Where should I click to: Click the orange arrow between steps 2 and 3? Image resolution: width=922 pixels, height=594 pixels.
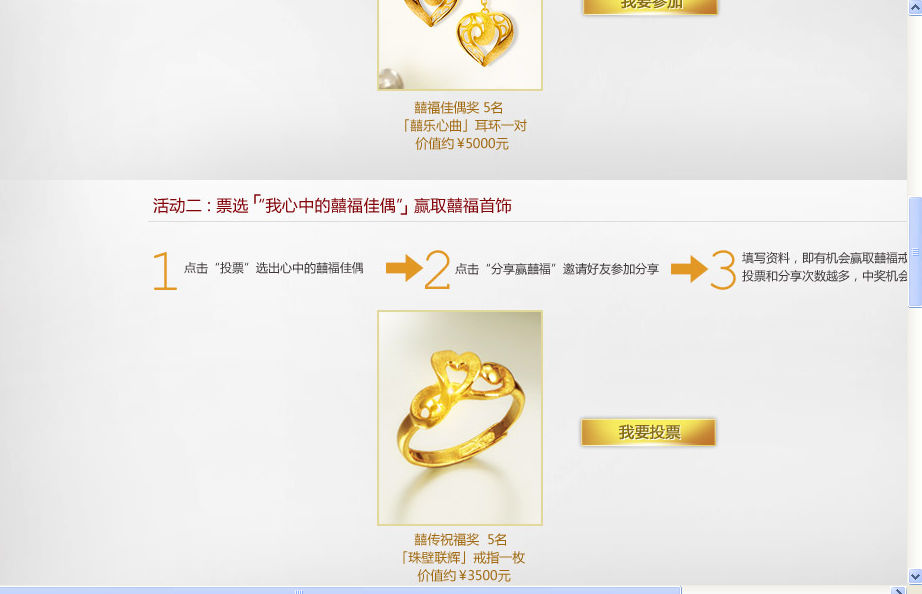(x=689, y=269)
